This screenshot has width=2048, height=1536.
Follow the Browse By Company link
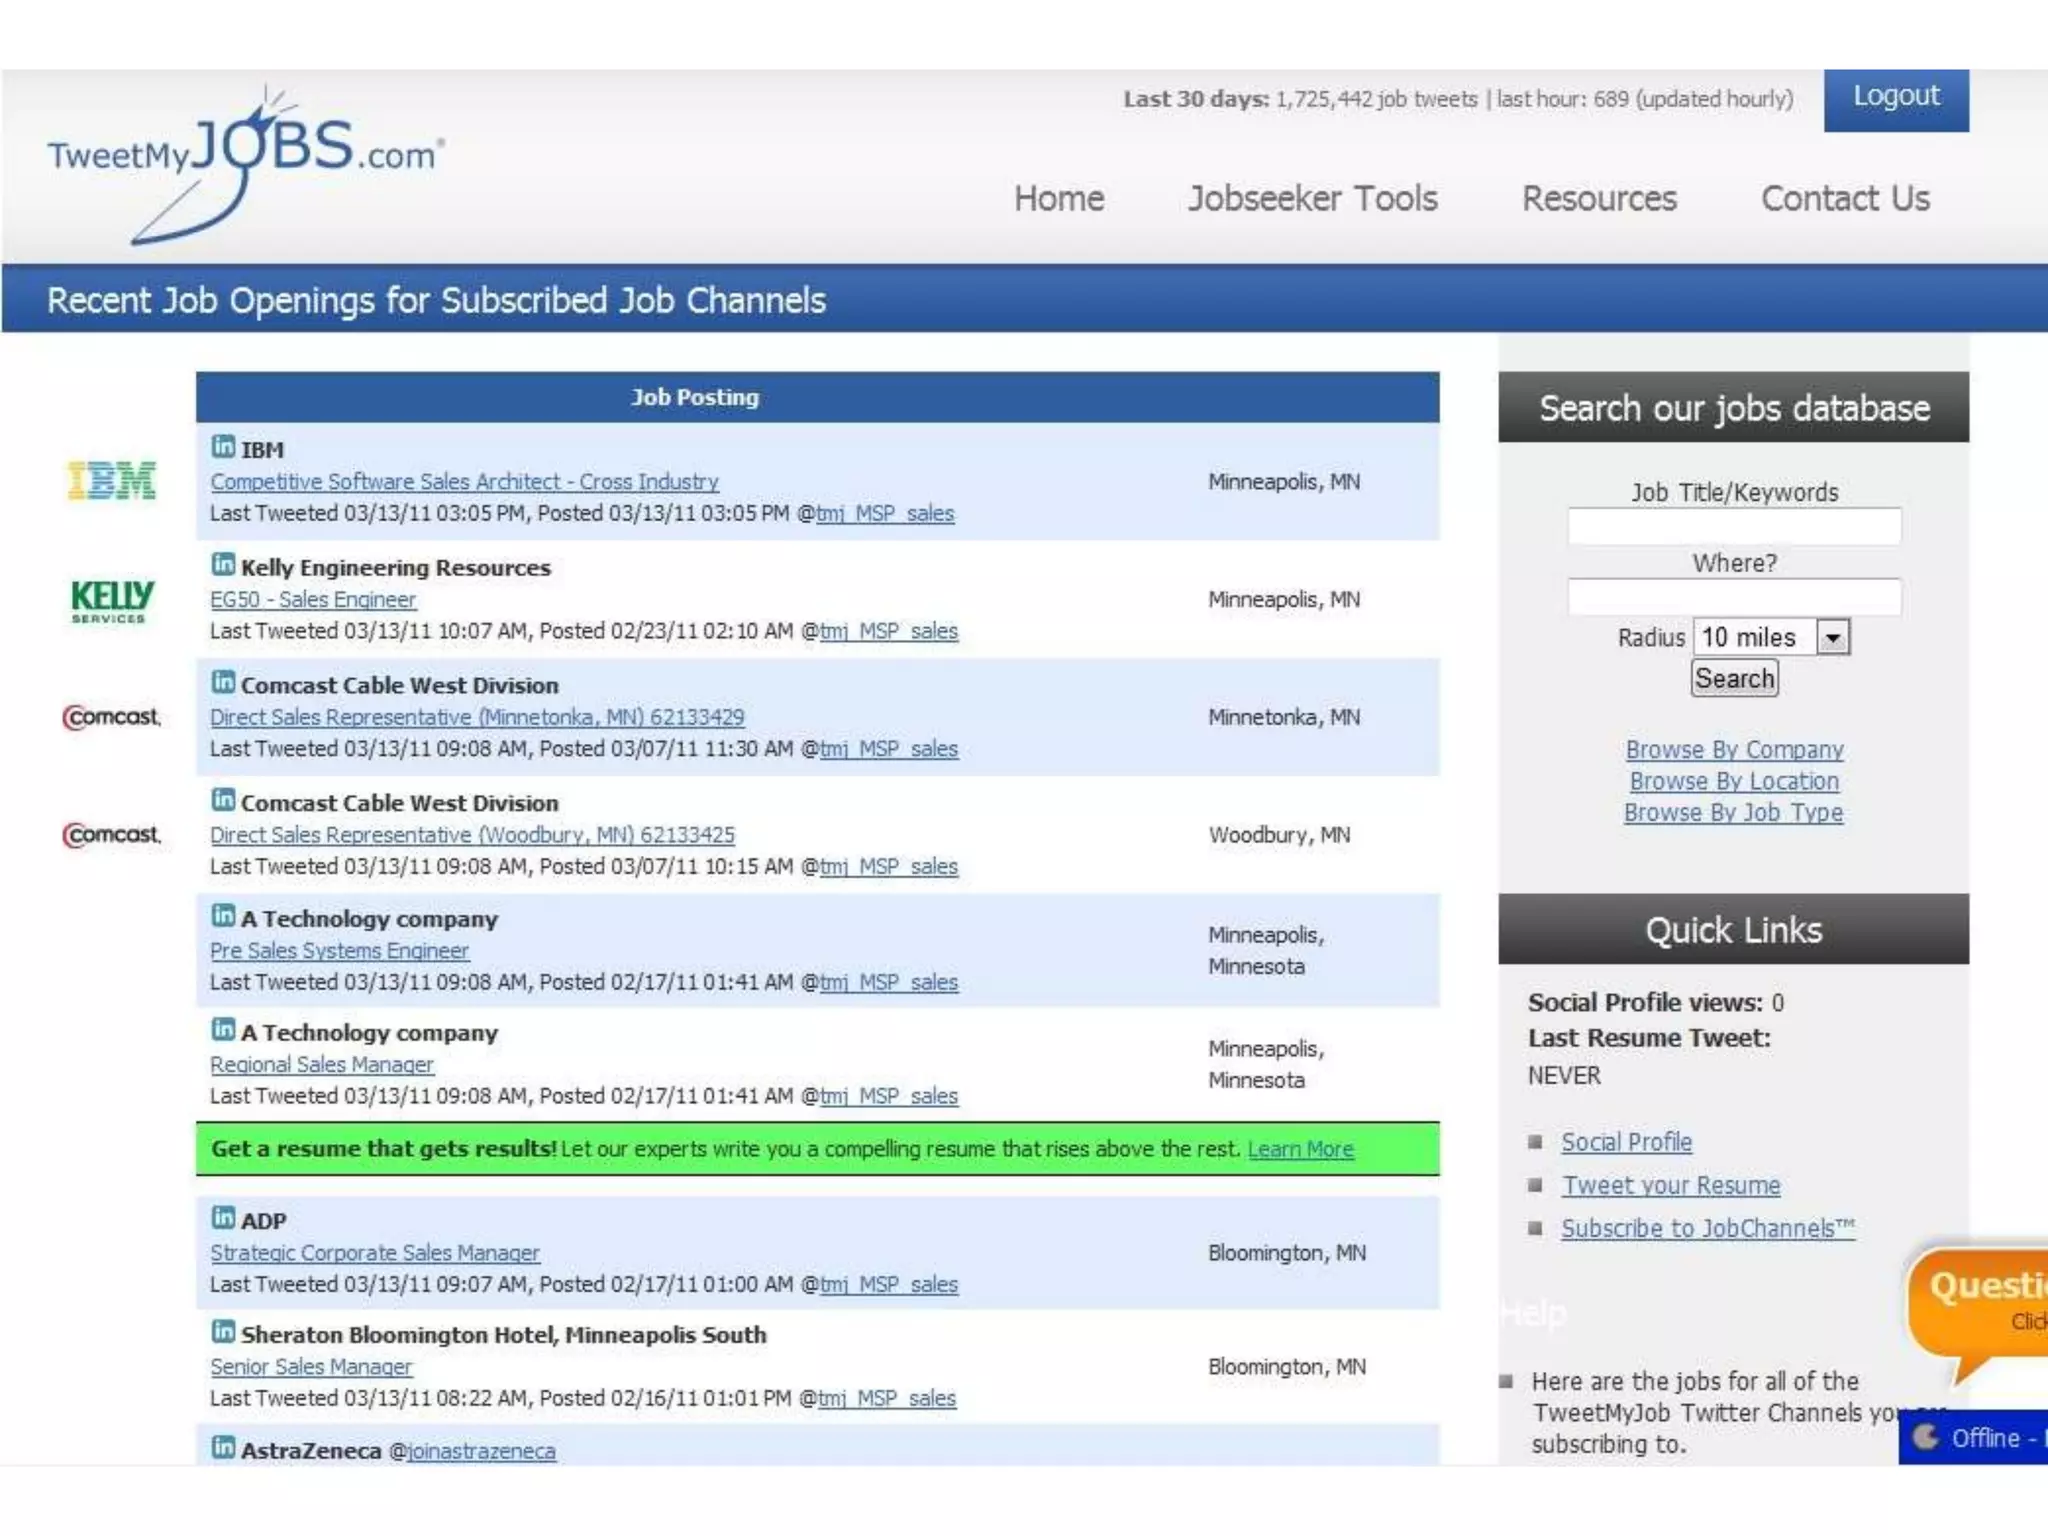[x=1734, y=749]
